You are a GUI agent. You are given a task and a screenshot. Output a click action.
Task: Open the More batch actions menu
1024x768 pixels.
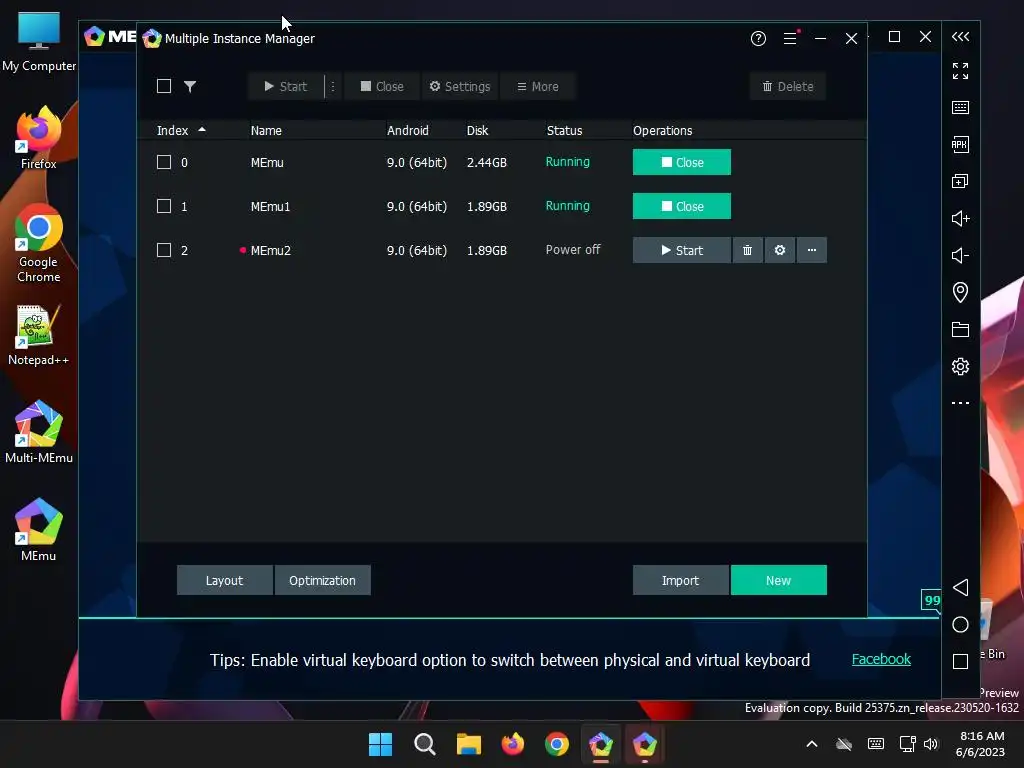click(x=537, y=86)
